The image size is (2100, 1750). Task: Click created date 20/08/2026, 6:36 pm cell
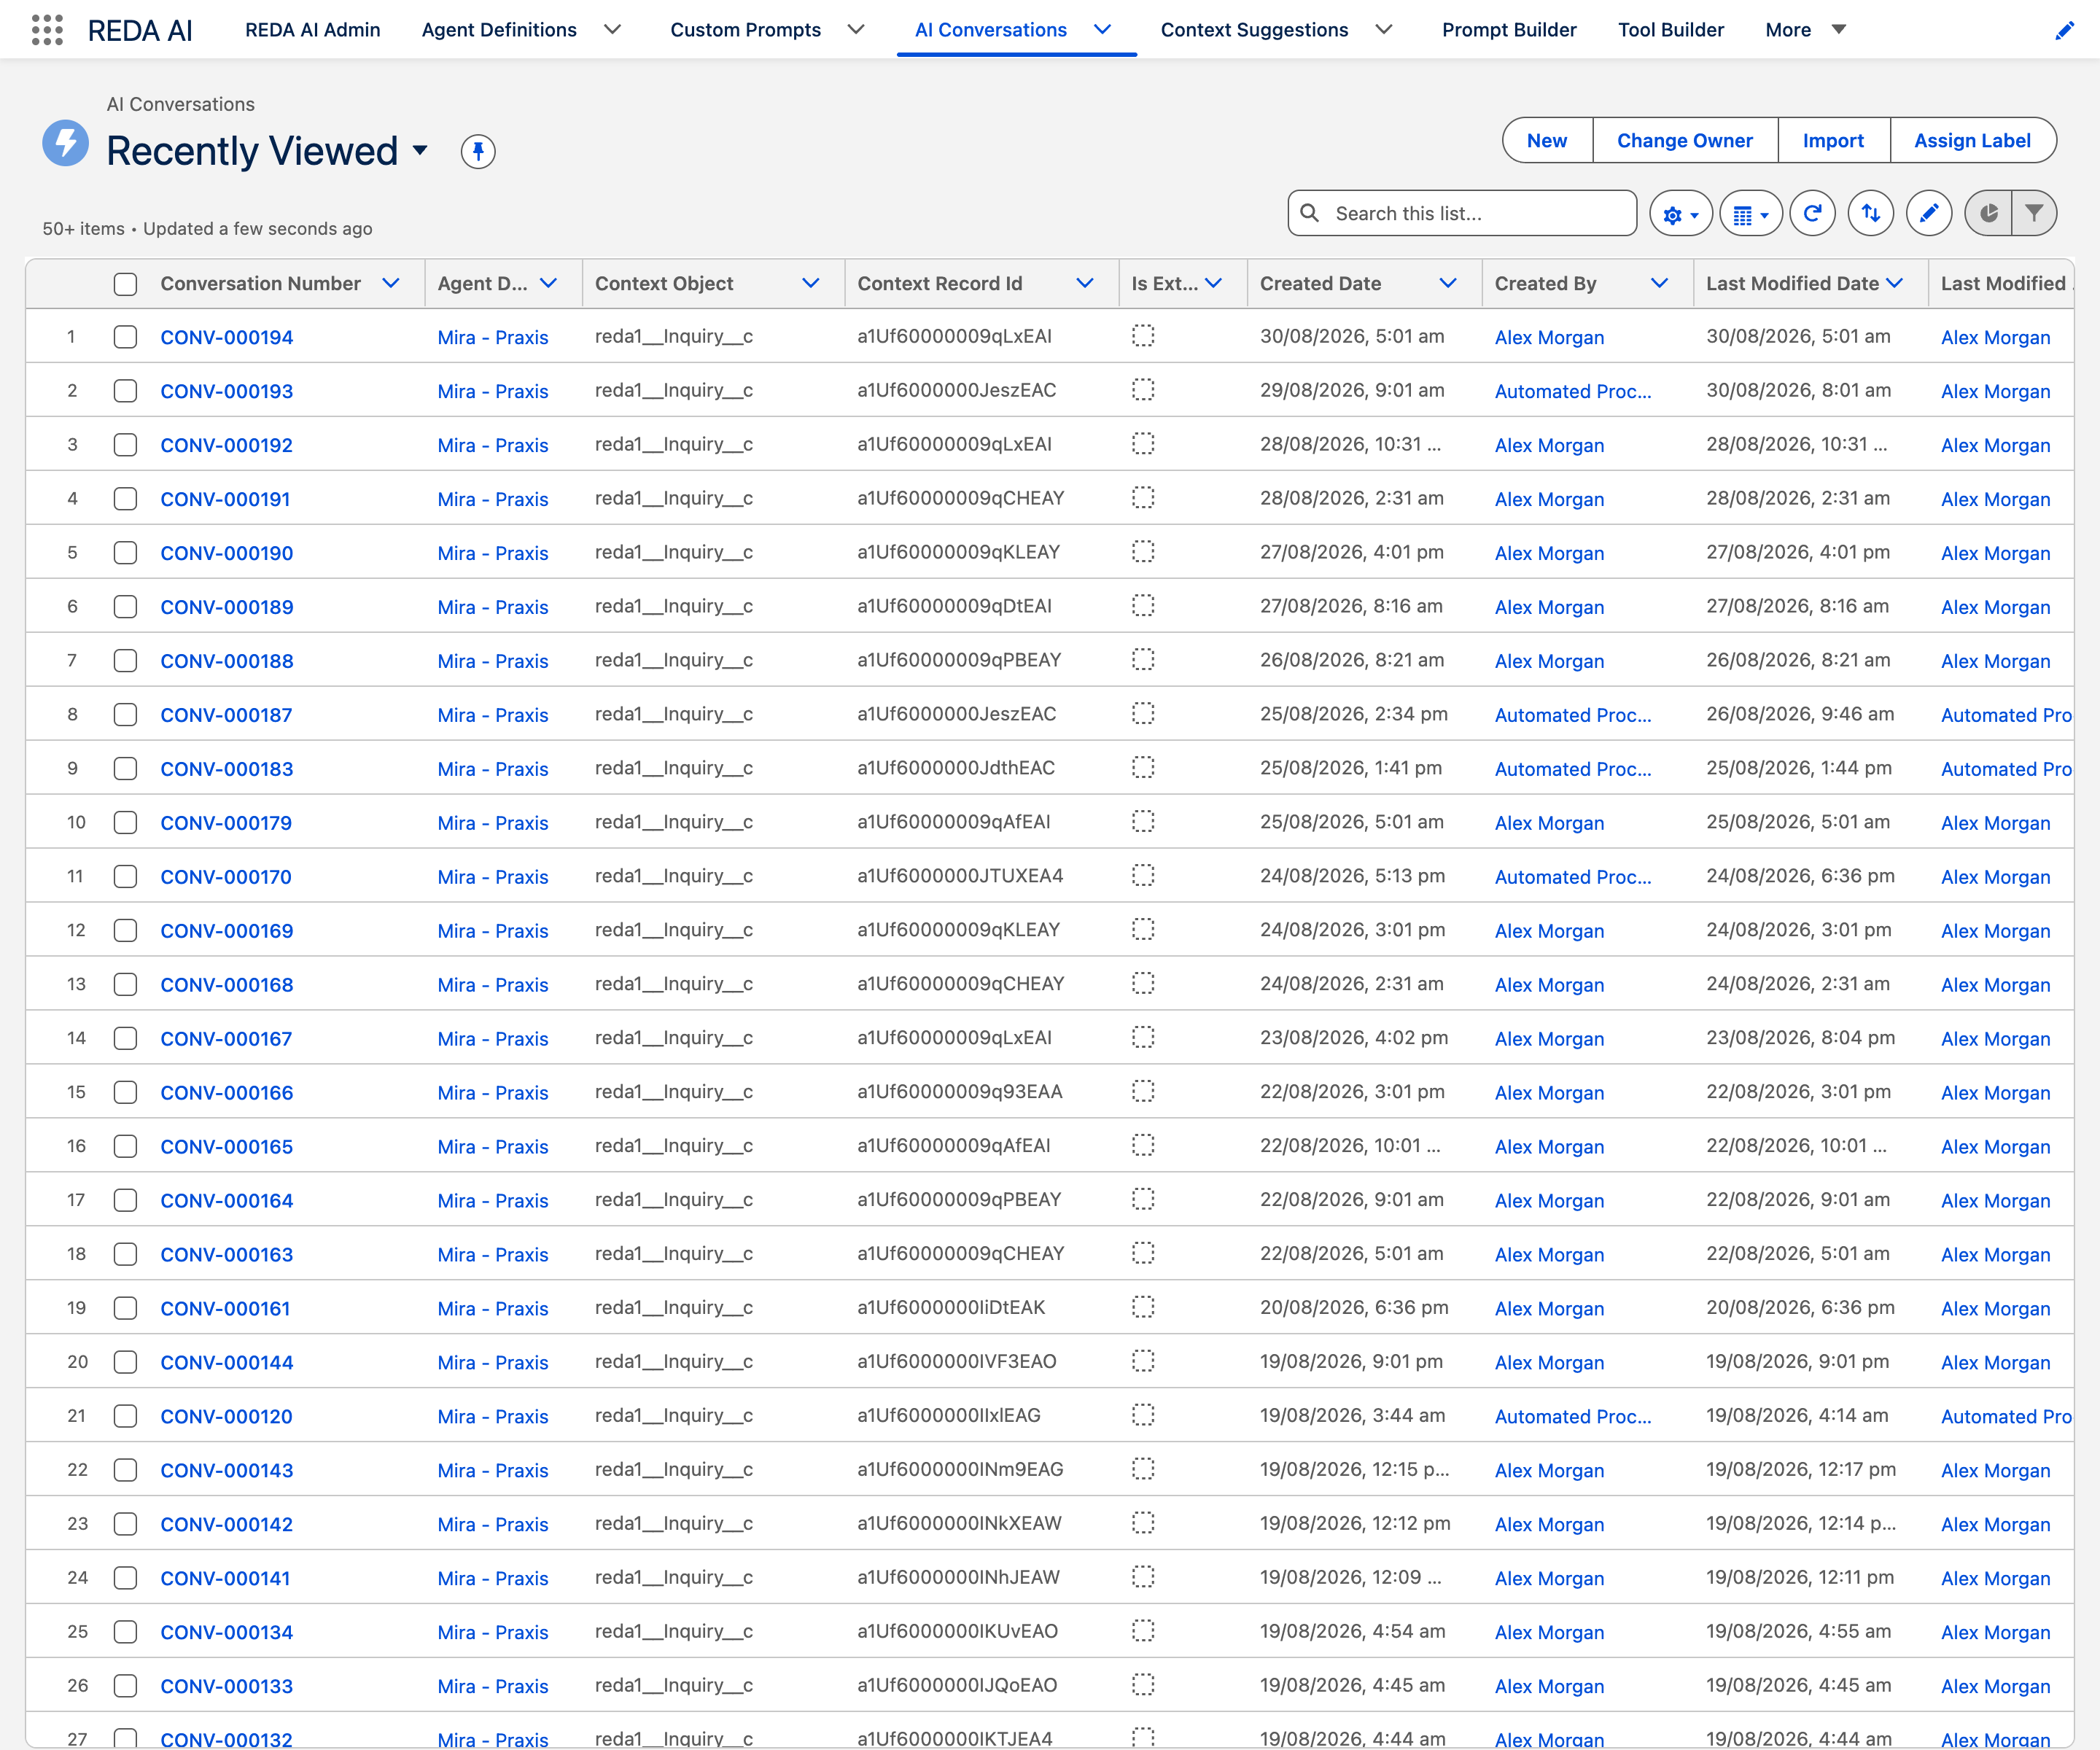coord(1354,1308)
